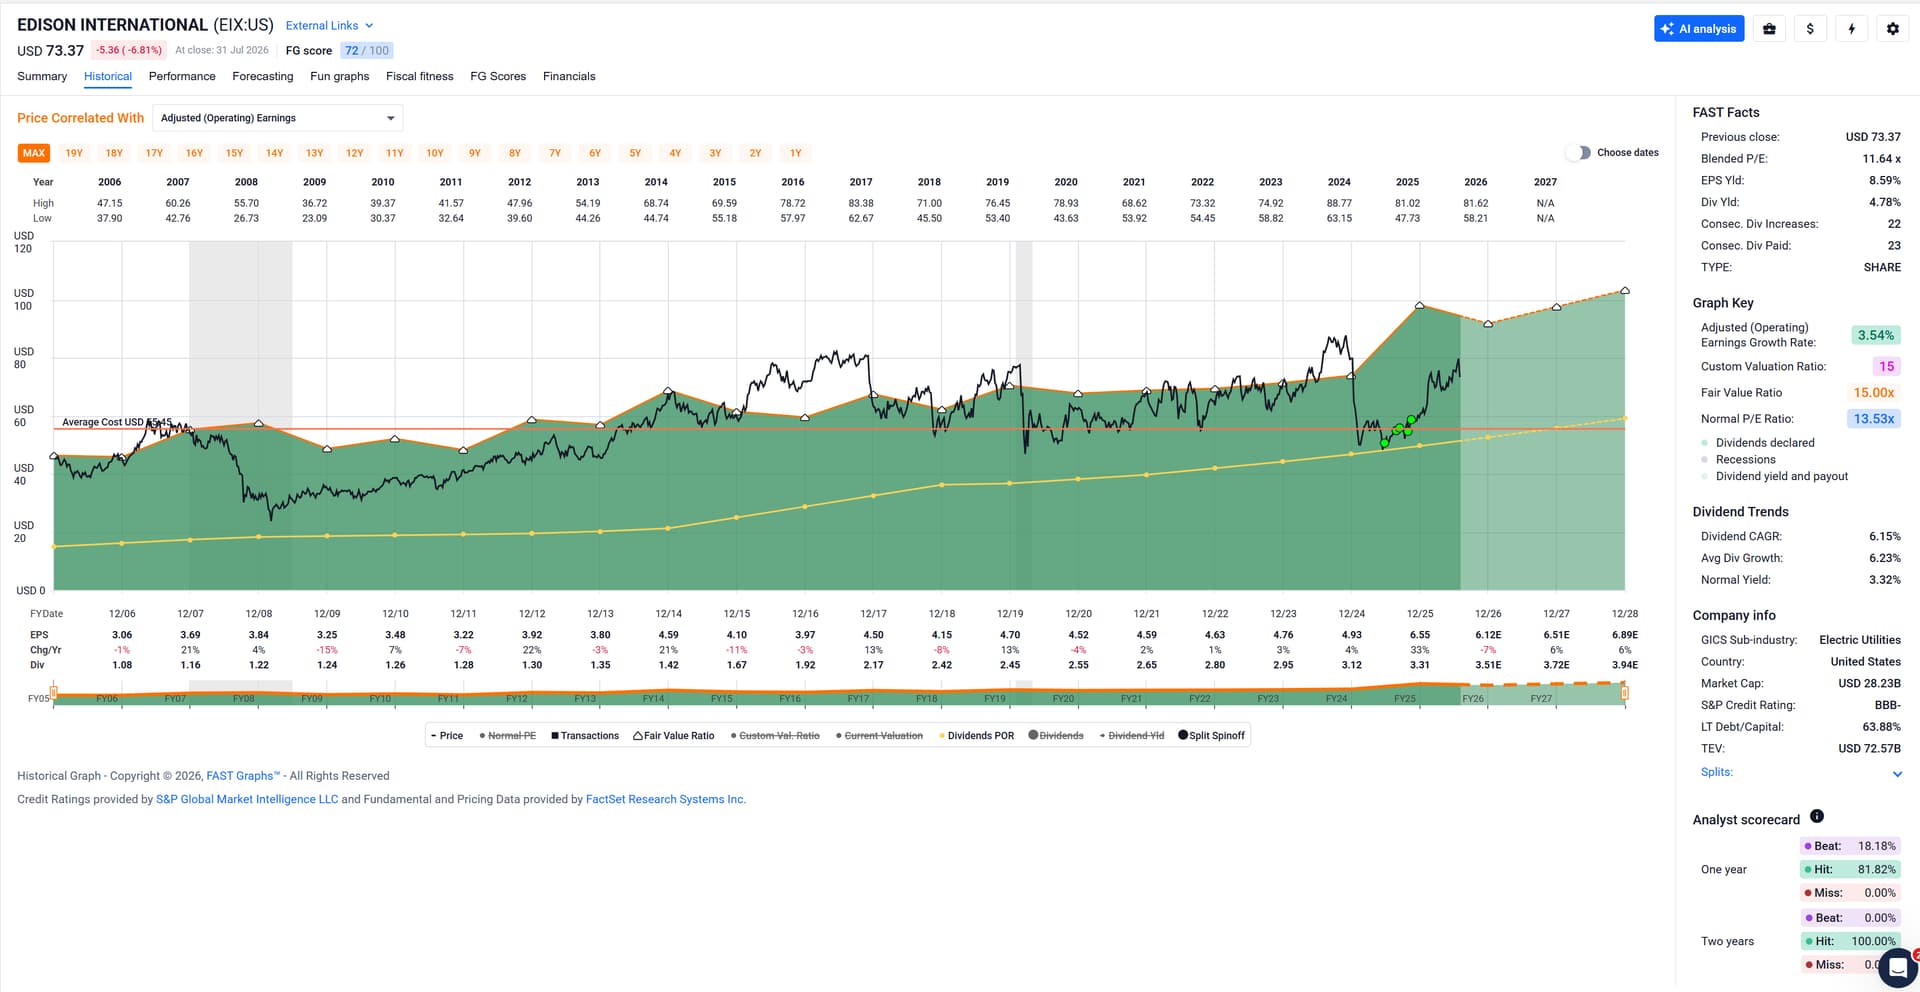Set the time range to 3Y
The width and height of the screenshot is (1920, 992).
pyautogui.click(x=715, y=153)
